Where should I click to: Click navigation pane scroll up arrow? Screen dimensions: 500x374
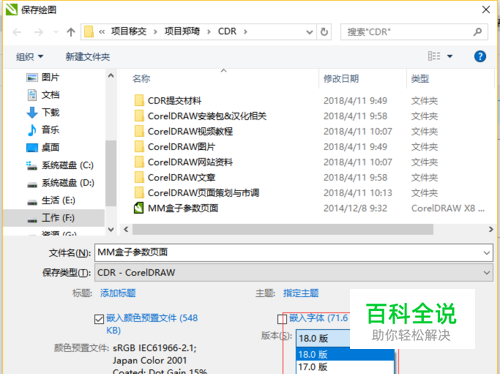click(111, 76)
